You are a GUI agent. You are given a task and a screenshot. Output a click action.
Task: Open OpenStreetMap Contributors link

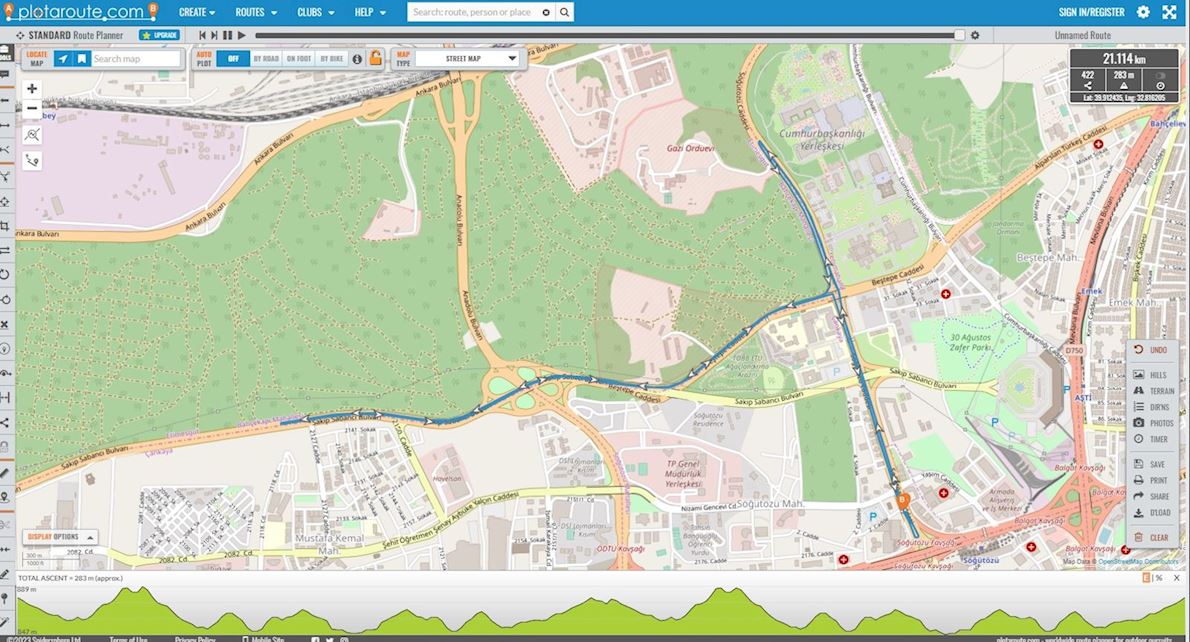click(x=1139, y=562)
